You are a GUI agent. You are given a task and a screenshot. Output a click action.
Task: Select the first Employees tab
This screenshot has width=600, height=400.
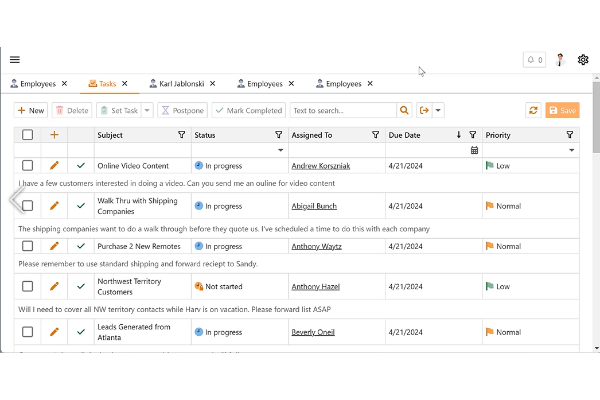(37, 84)
